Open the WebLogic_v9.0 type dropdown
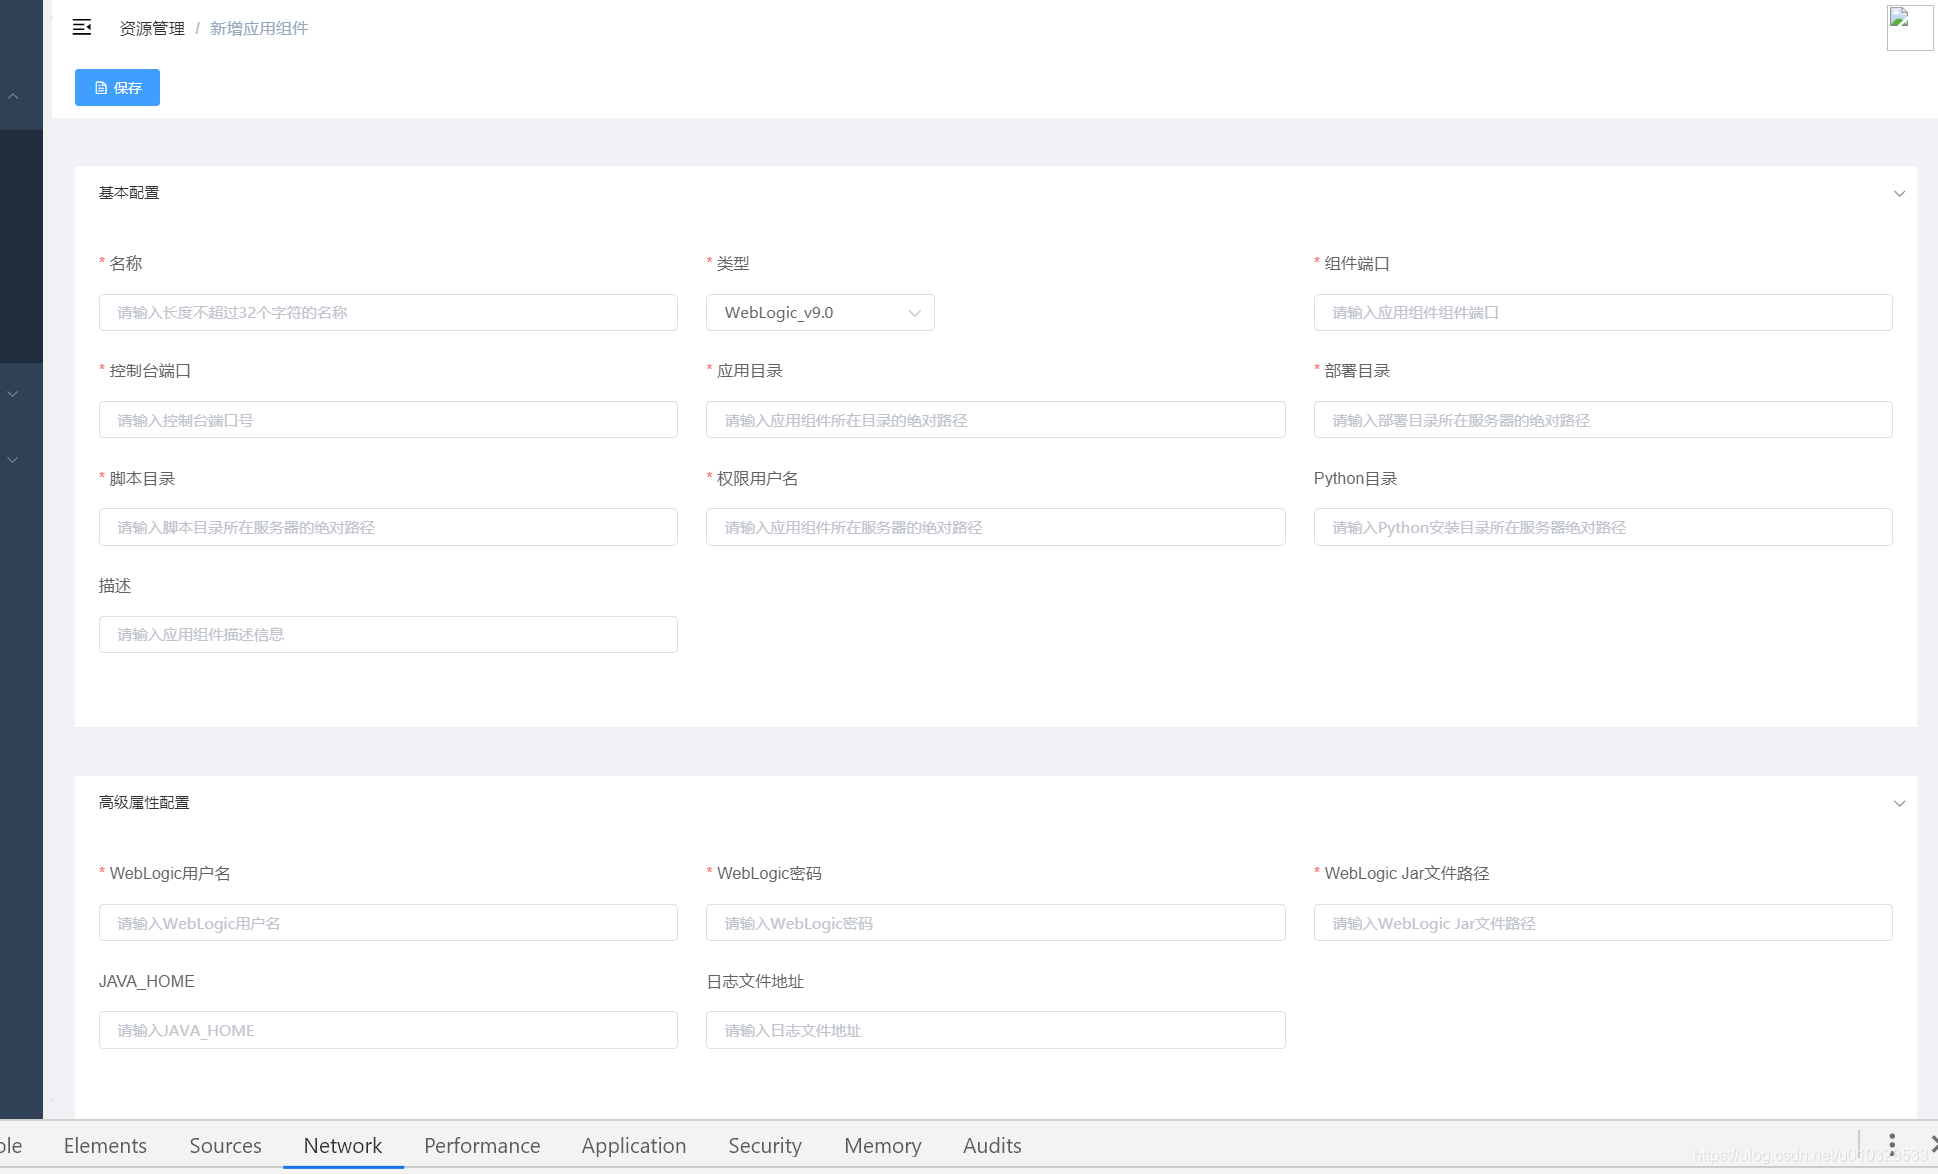 [819, 311]
